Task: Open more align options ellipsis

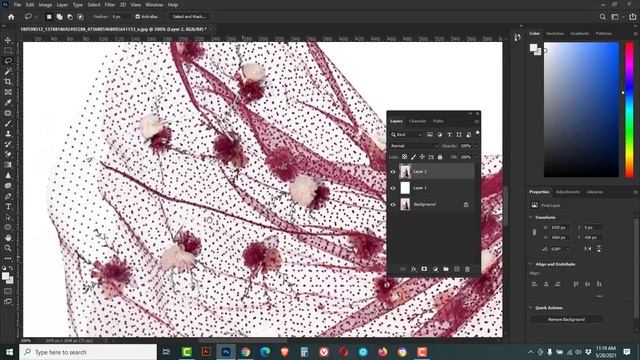Action: [x=600, y=296]
